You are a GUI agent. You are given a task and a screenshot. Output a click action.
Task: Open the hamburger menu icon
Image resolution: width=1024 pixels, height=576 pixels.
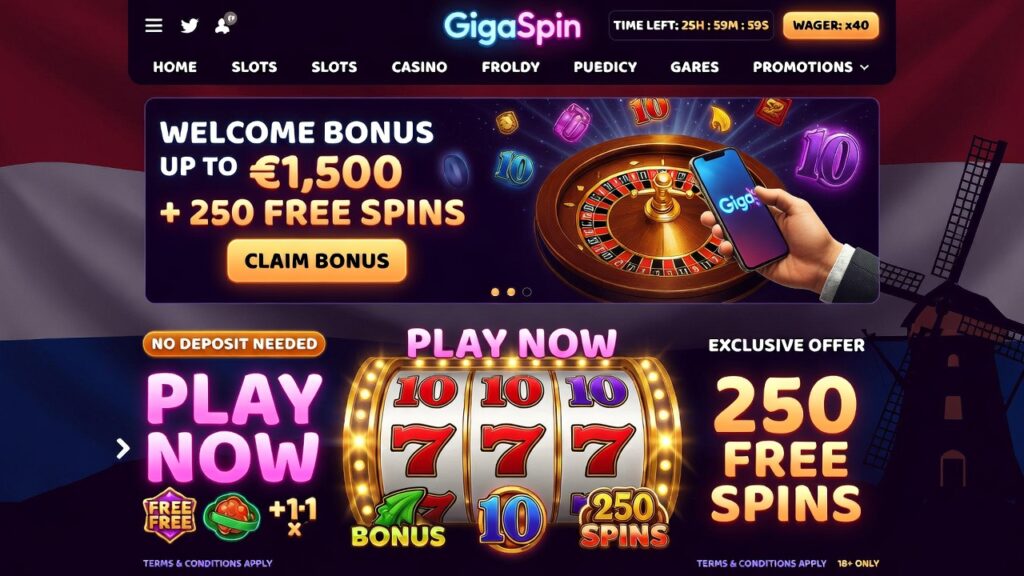click(153, 25)
